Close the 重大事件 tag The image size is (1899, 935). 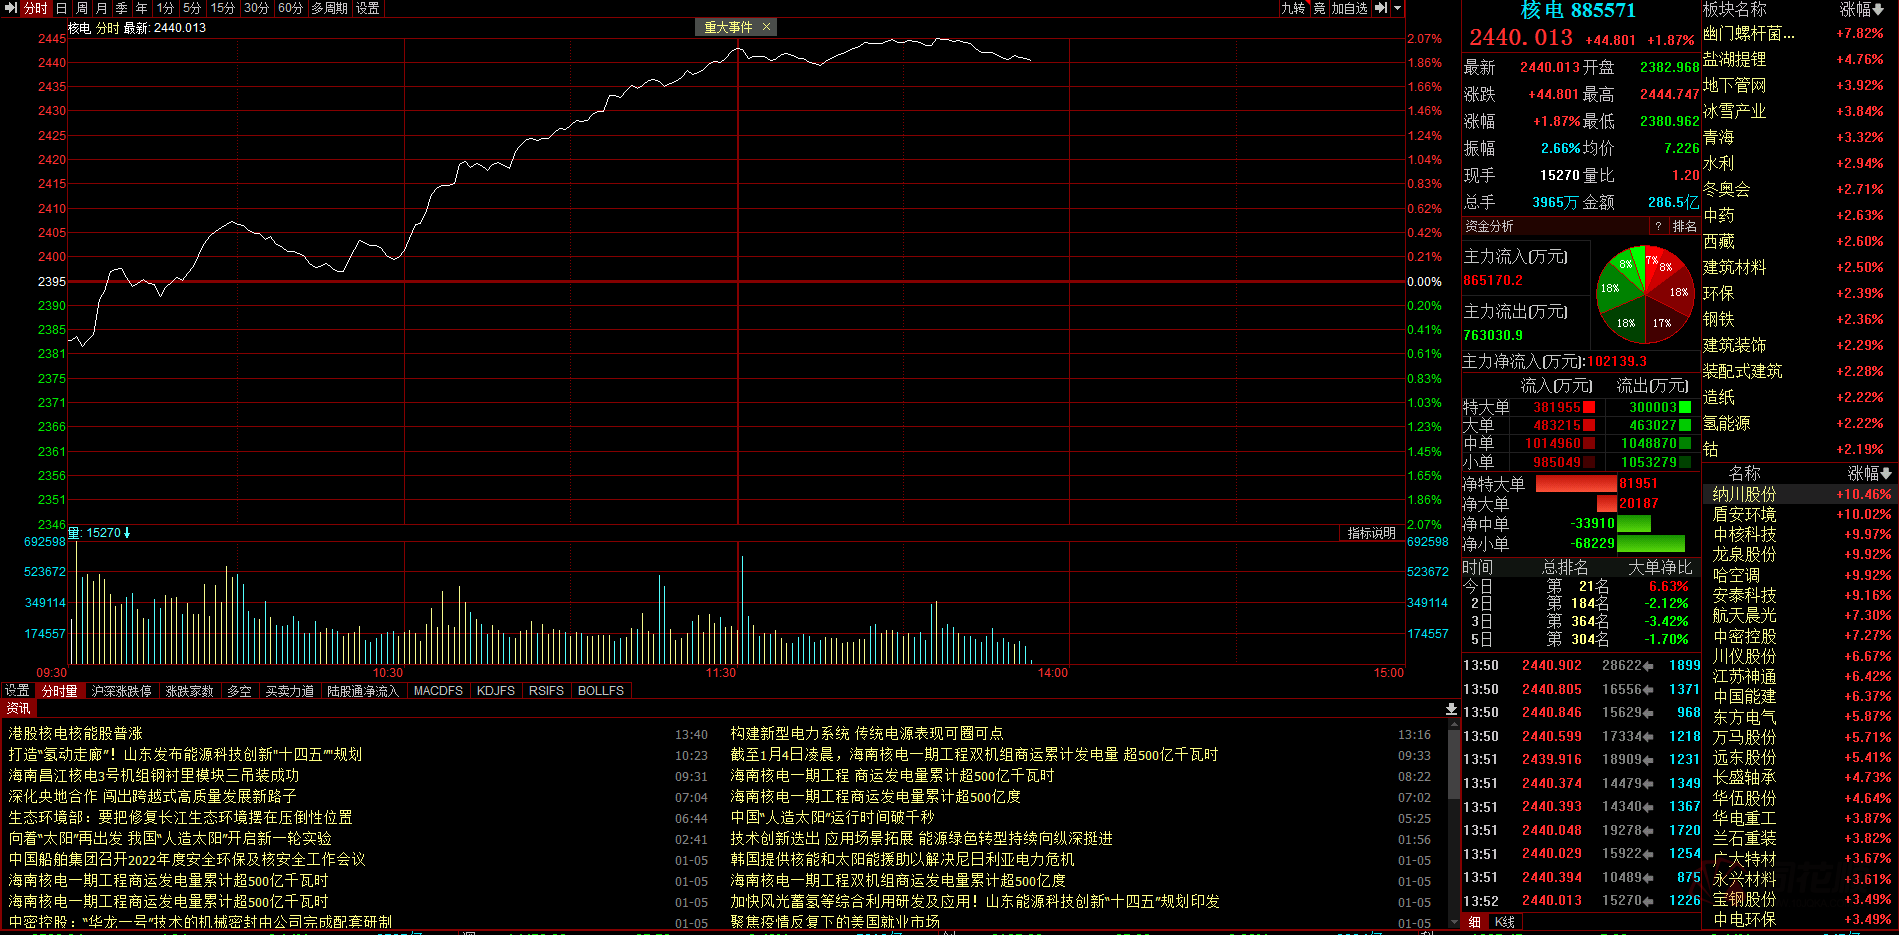point(766,27)
